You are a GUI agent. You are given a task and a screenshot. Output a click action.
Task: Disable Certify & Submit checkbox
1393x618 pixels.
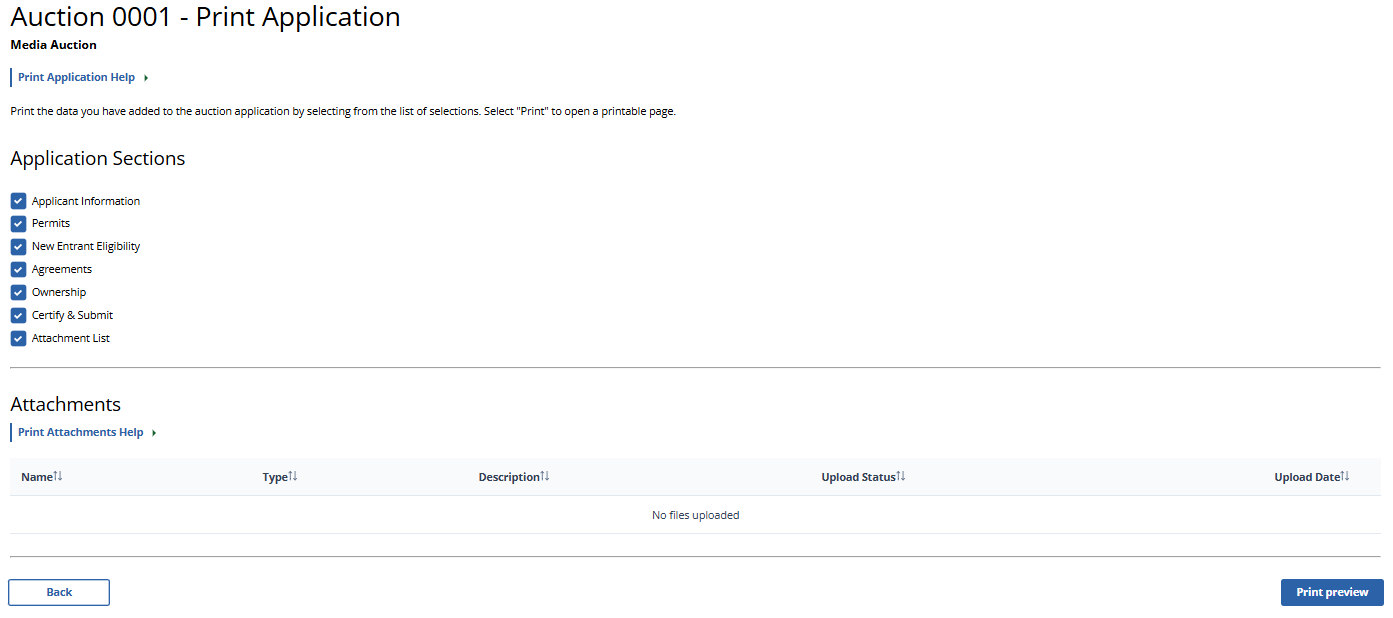point(18,316)
